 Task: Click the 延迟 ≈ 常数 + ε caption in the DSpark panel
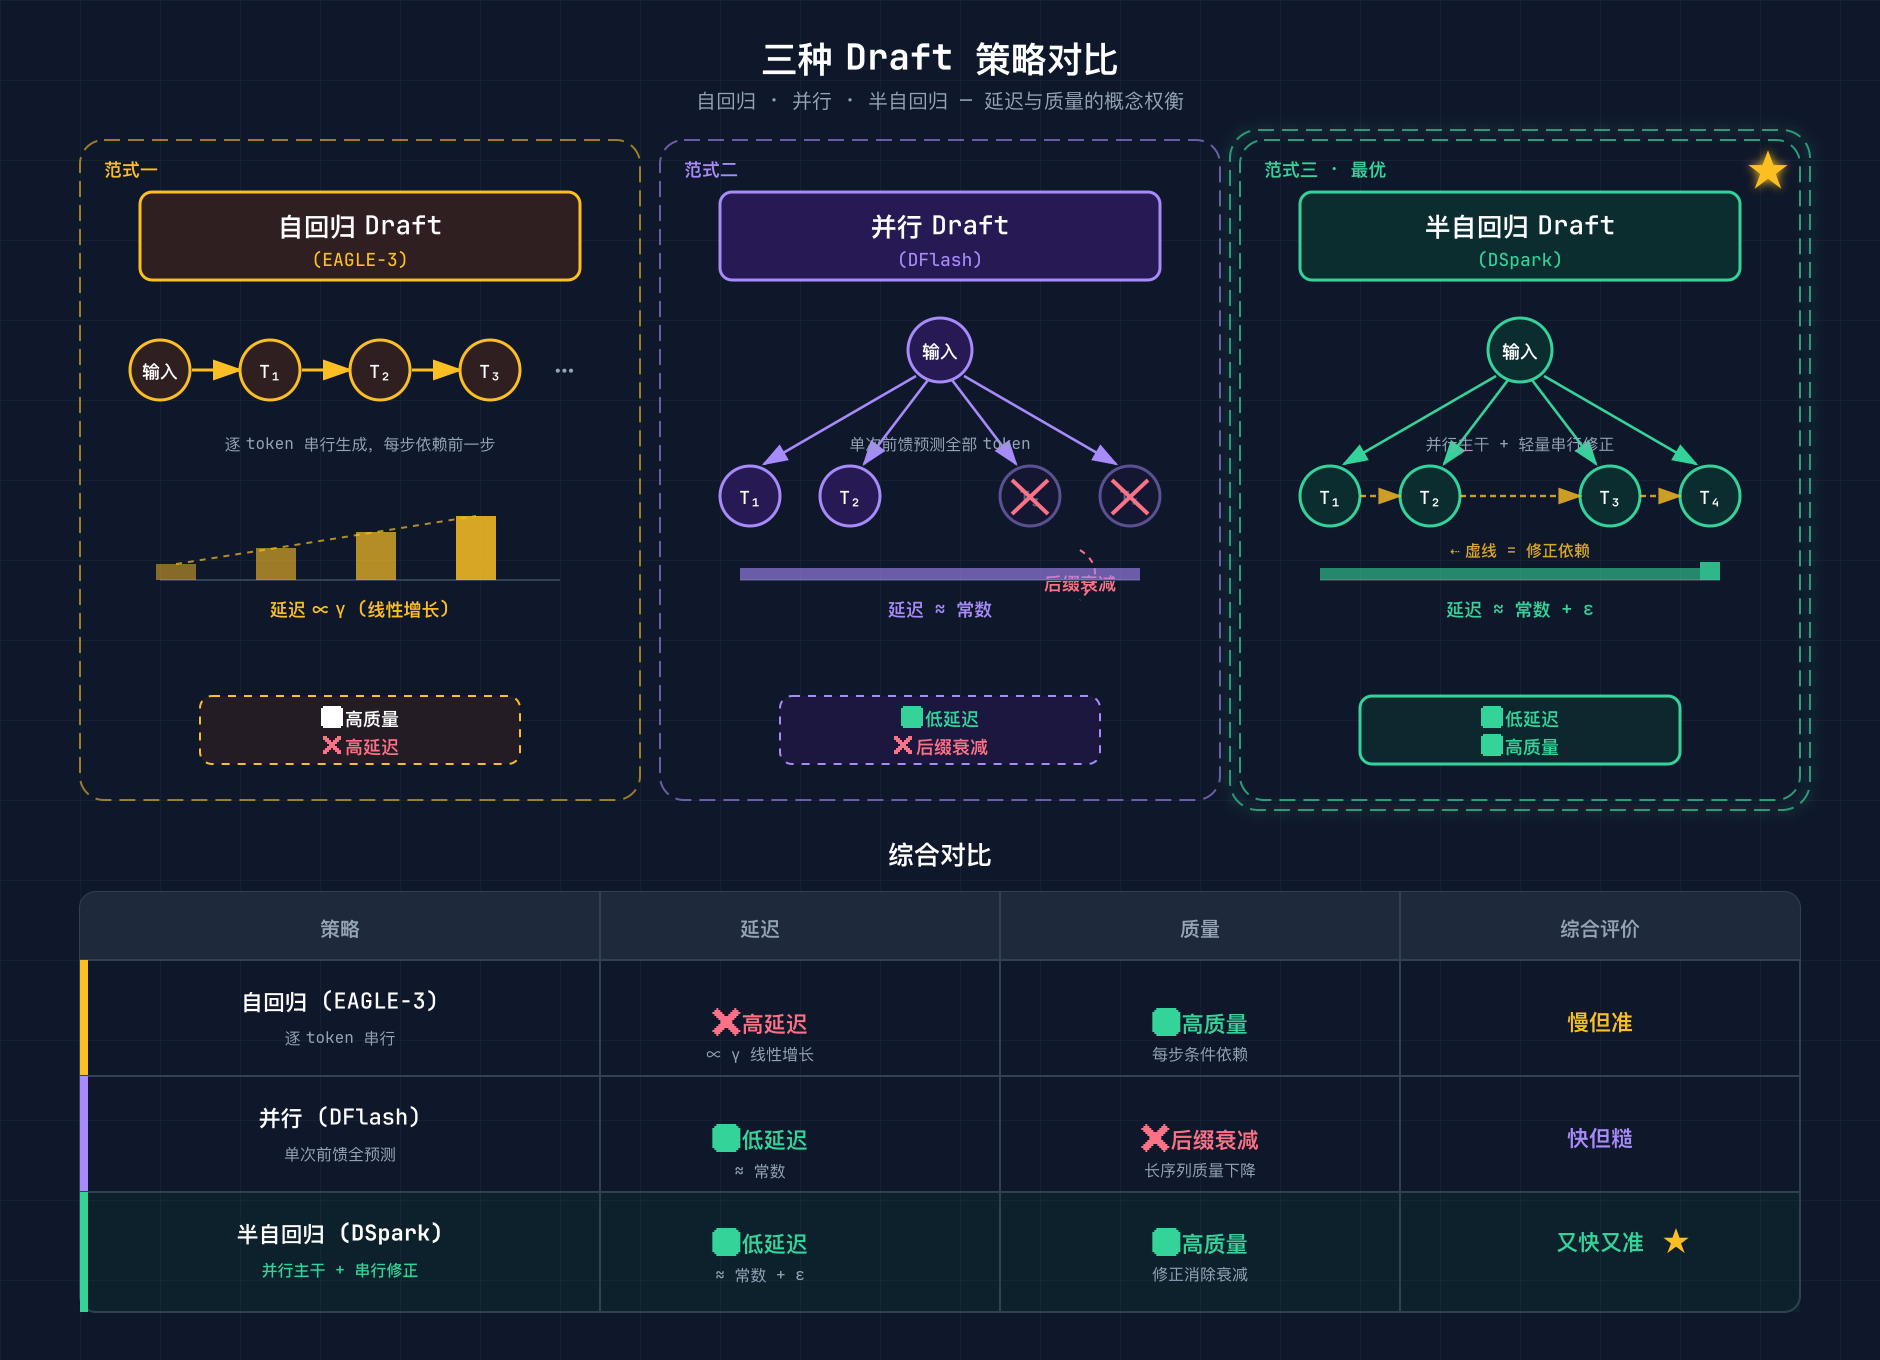(1520, 609)
